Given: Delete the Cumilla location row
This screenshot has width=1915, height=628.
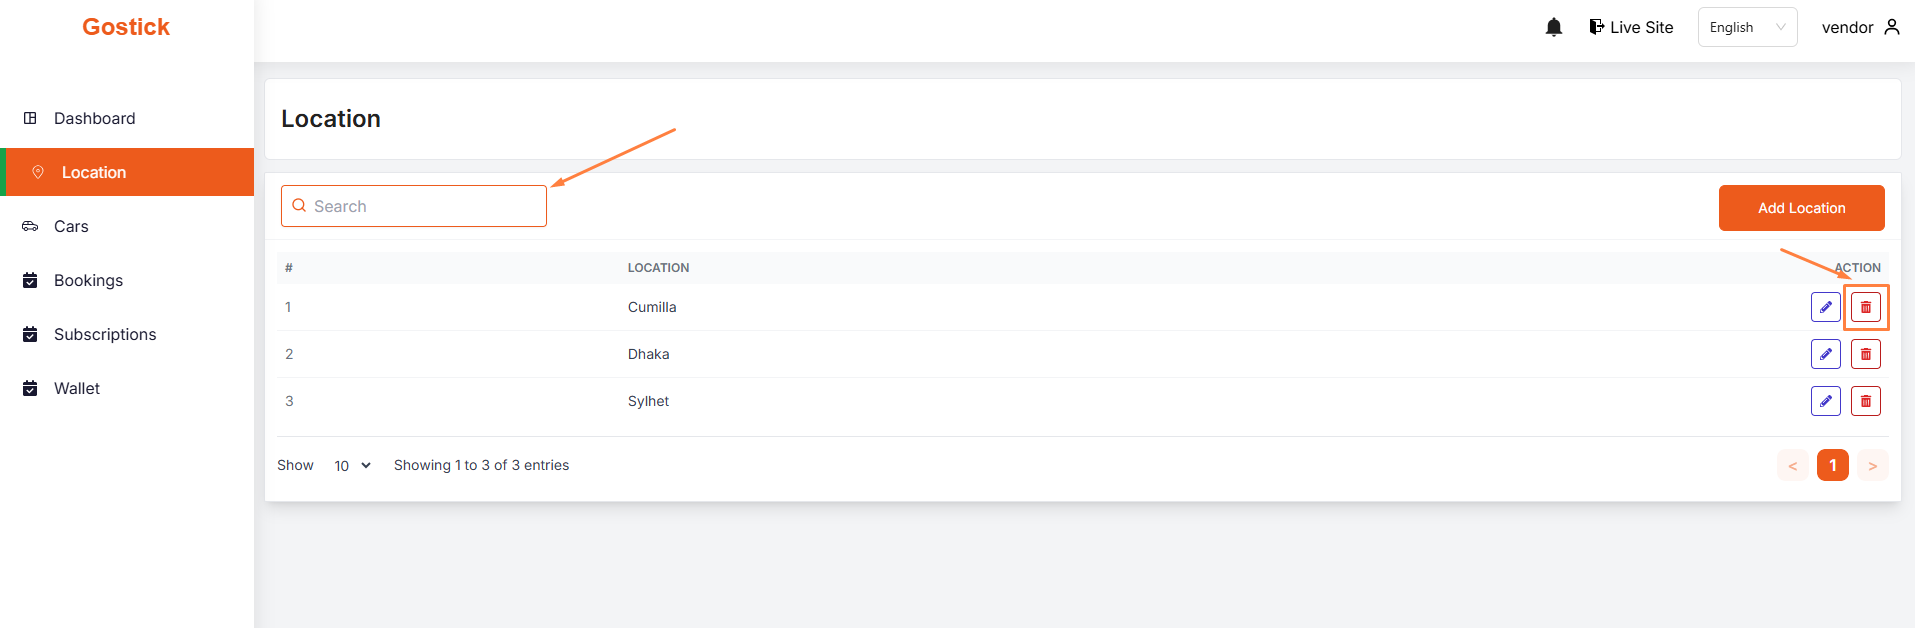Looking at the screenshot, I should point(1865,307).
